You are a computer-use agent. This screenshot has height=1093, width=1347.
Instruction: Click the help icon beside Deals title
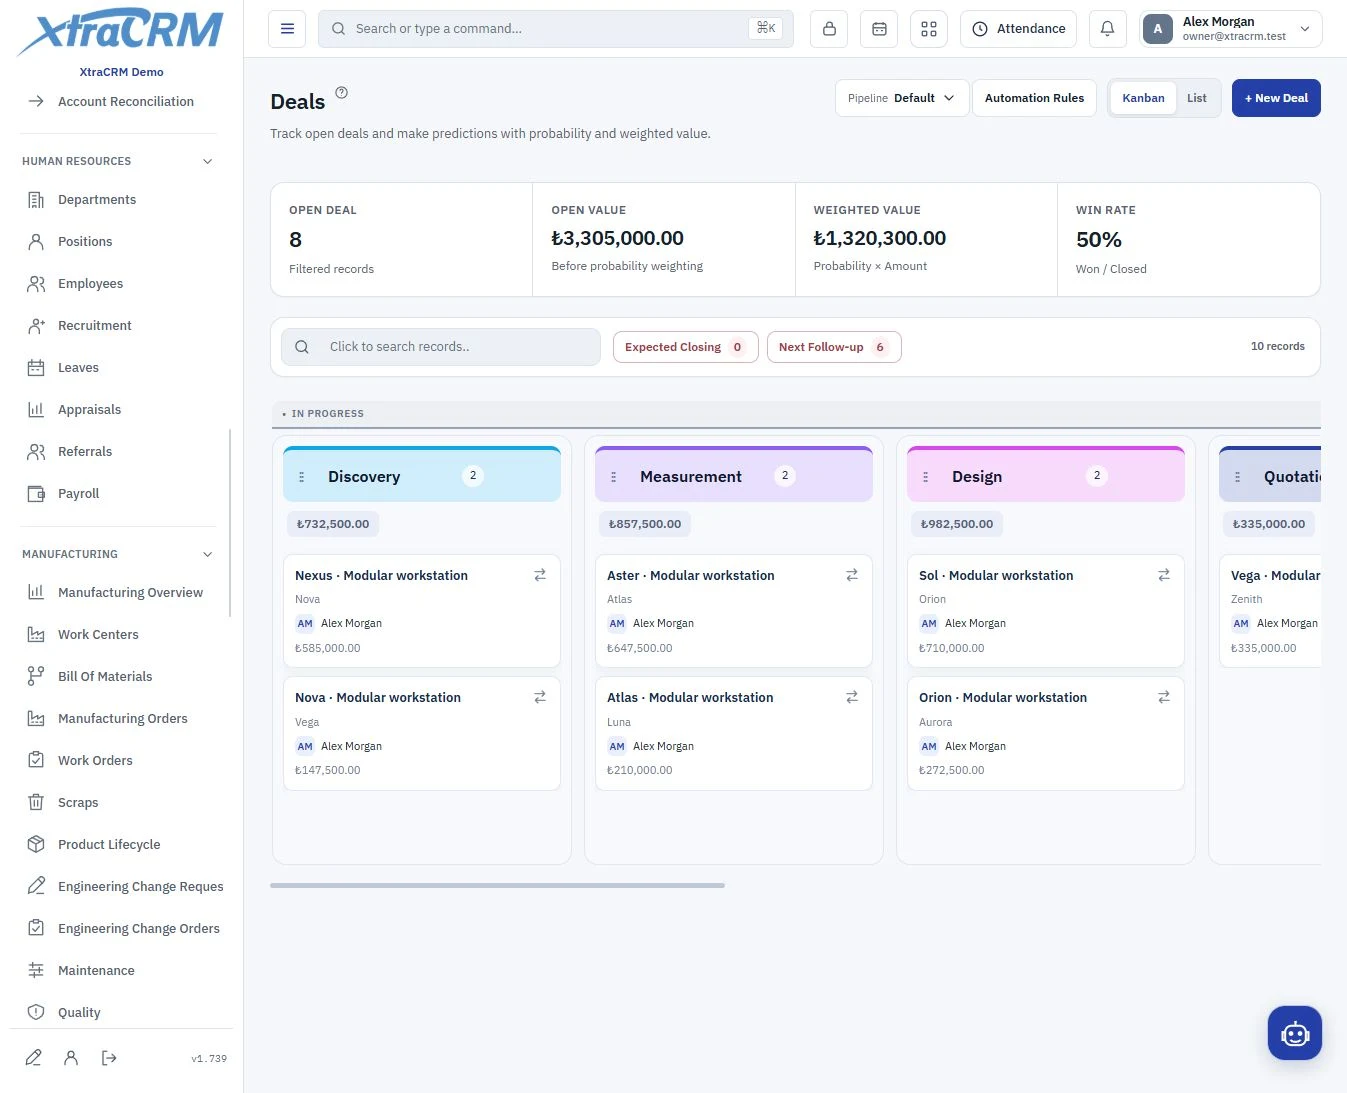click(341, 92)
